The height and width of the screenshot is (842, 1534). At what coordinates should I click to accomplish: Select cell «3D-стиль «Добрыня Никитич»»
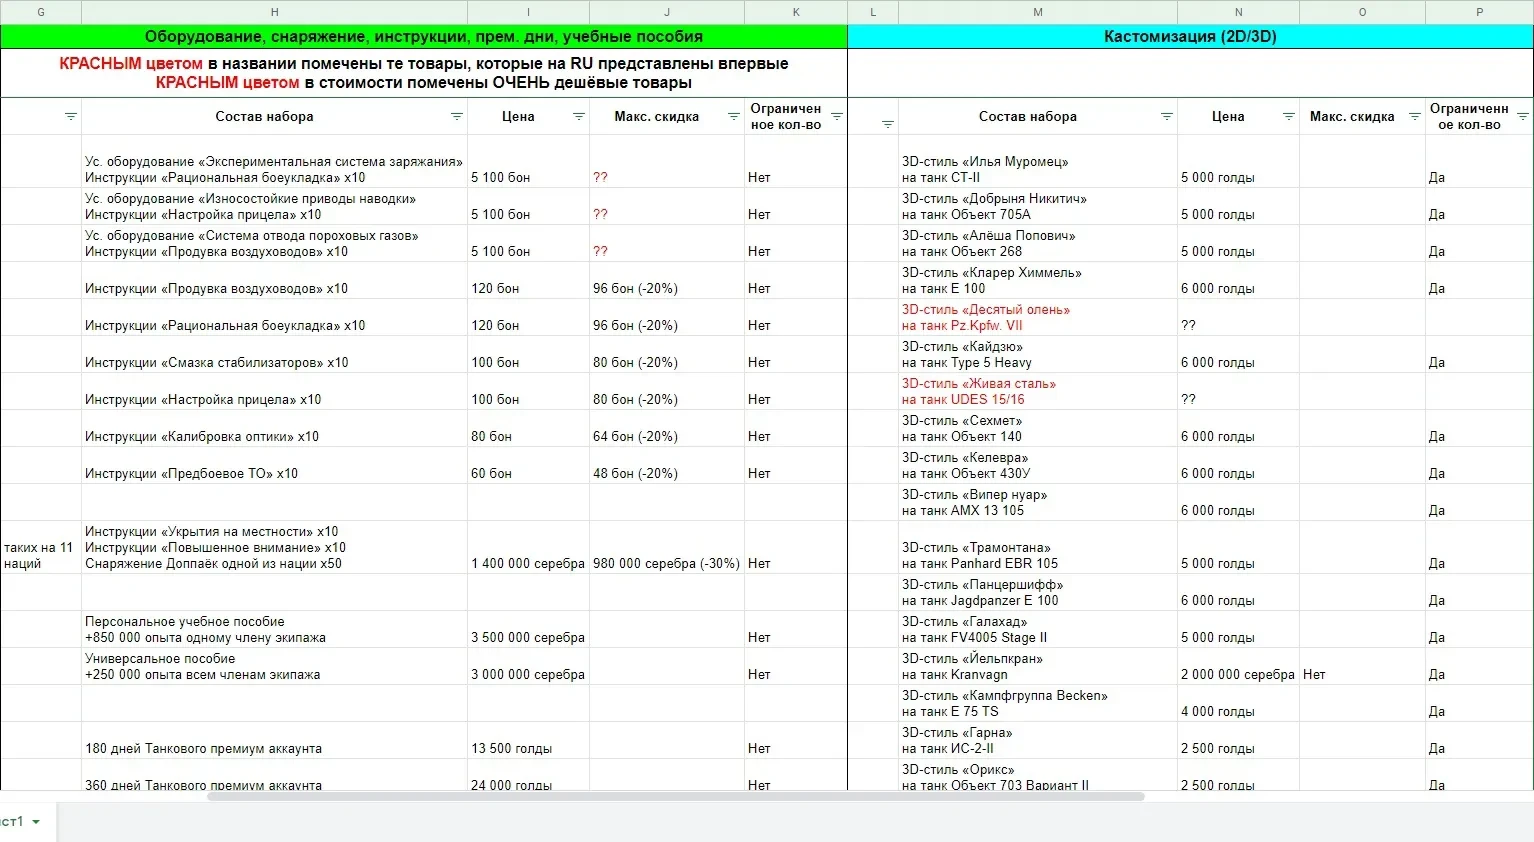click(x=1038, y=207)
